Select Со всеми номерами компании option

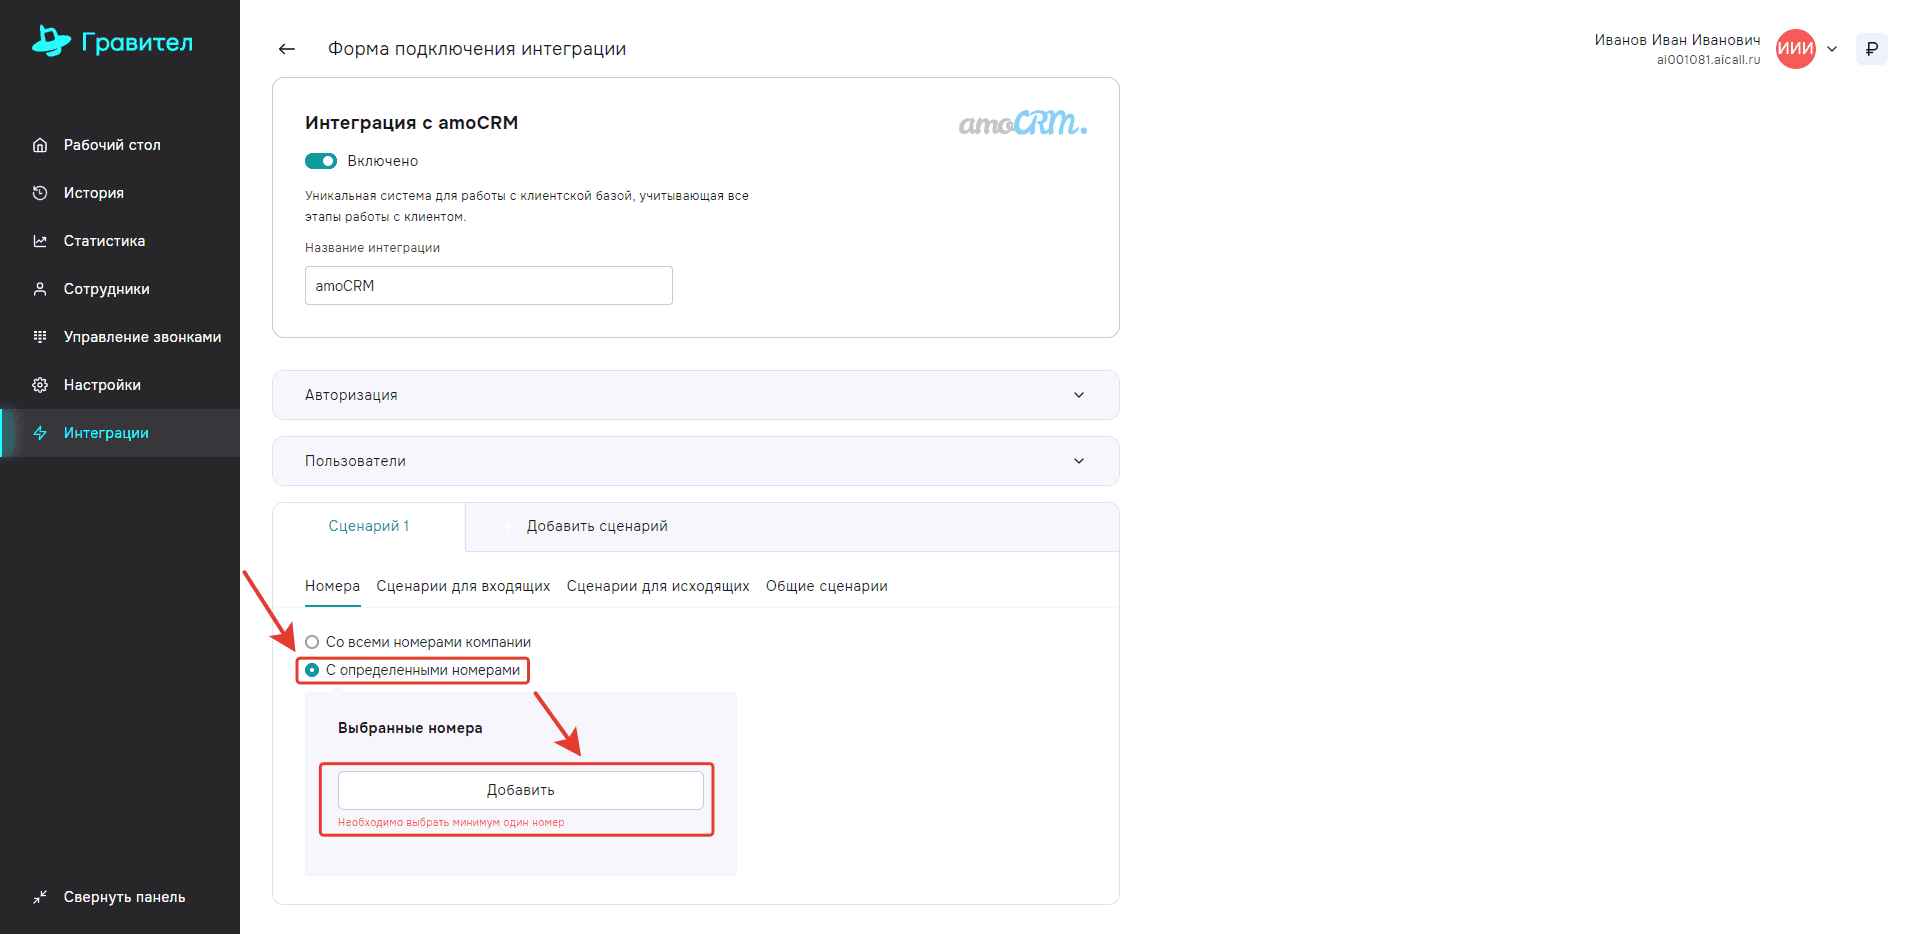pos(313,642)
